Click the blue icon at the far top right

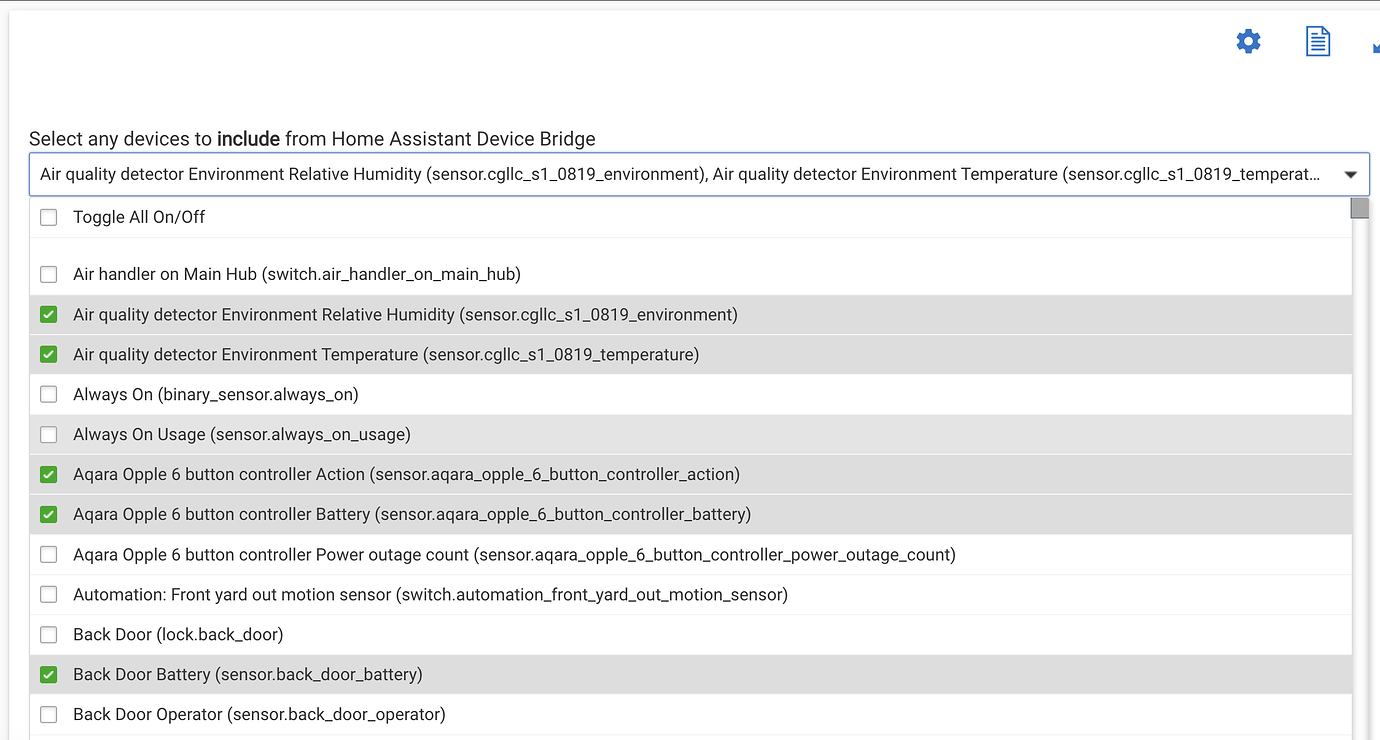coord(1376,45)
